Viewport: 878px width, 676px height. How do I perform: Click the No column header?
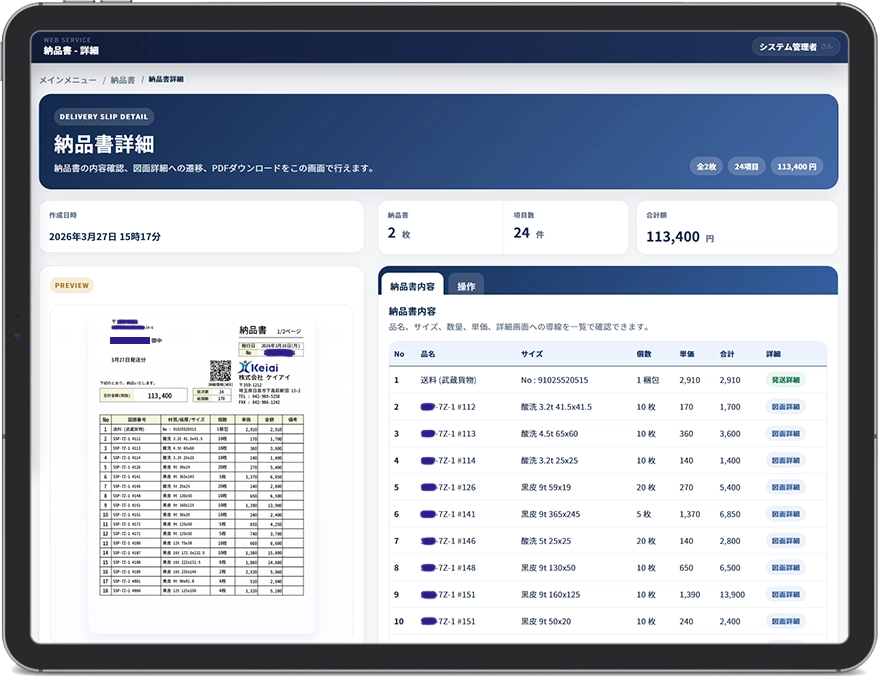pos(399,354)
